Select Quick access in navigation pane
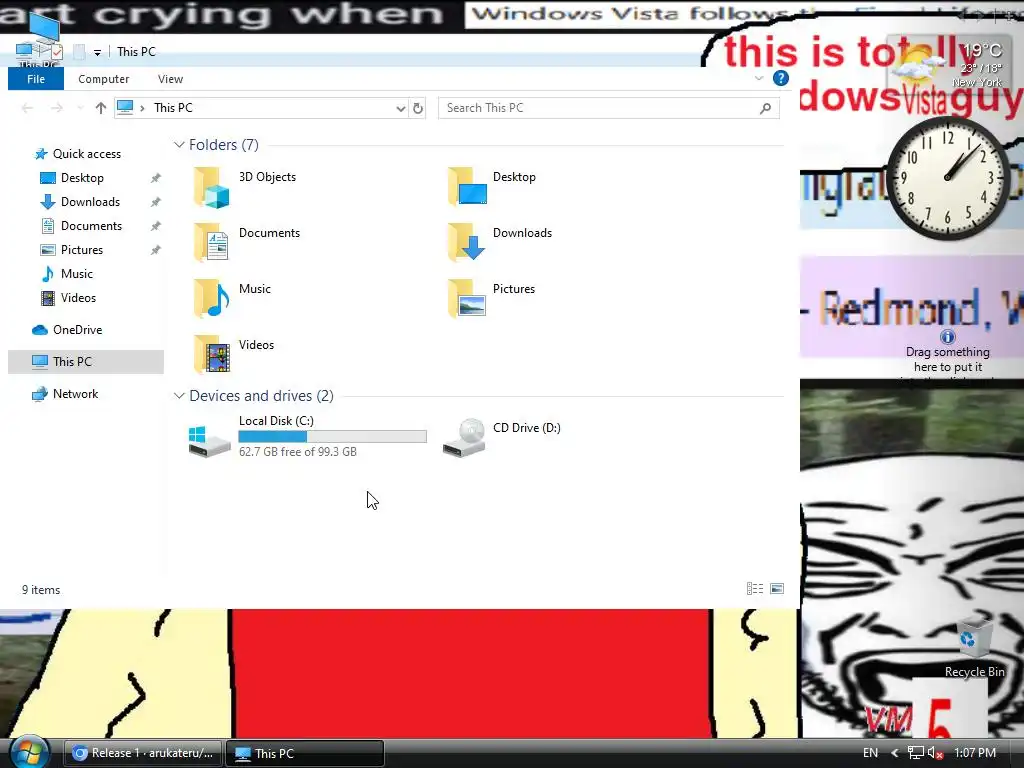 [86, 154]
